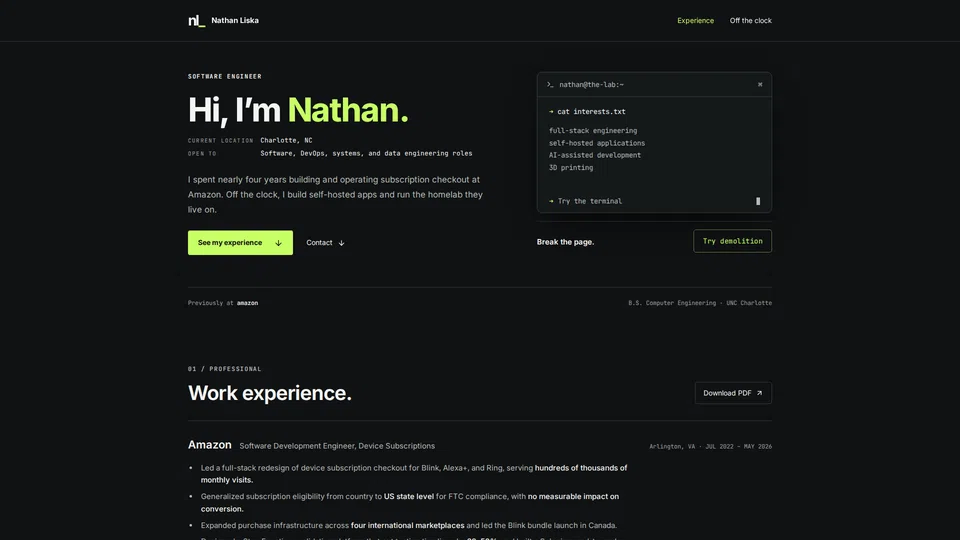This screenshot has width=960, height=540.
Task: Click the See my experience button
Action: point(240,242)
